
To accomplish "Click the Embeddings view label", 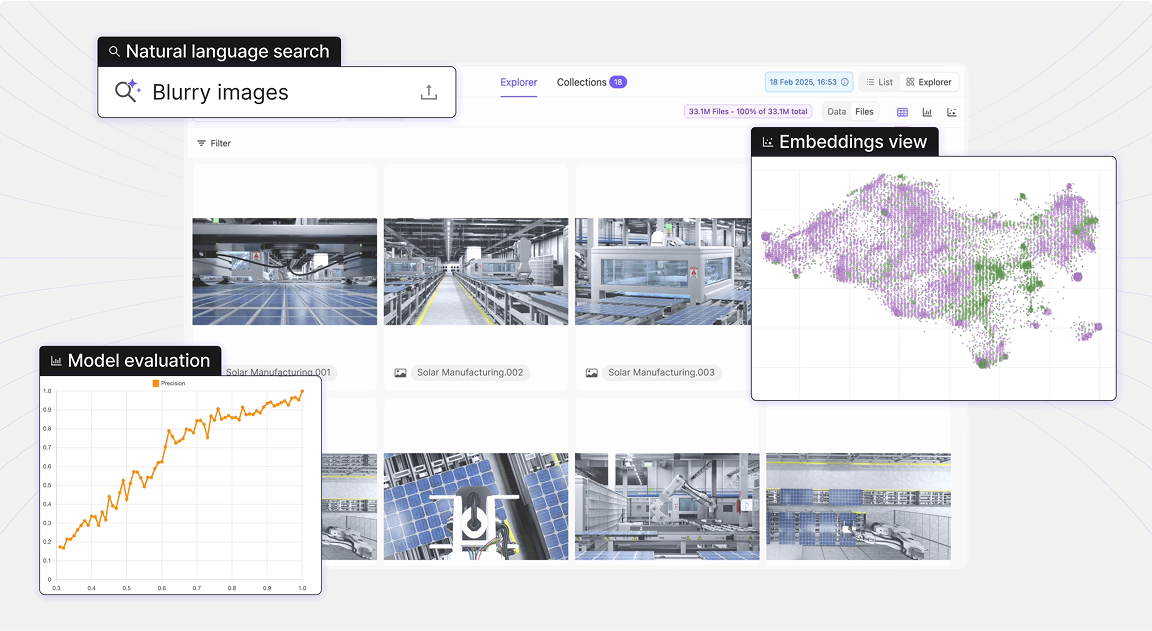I will point(845,142).
